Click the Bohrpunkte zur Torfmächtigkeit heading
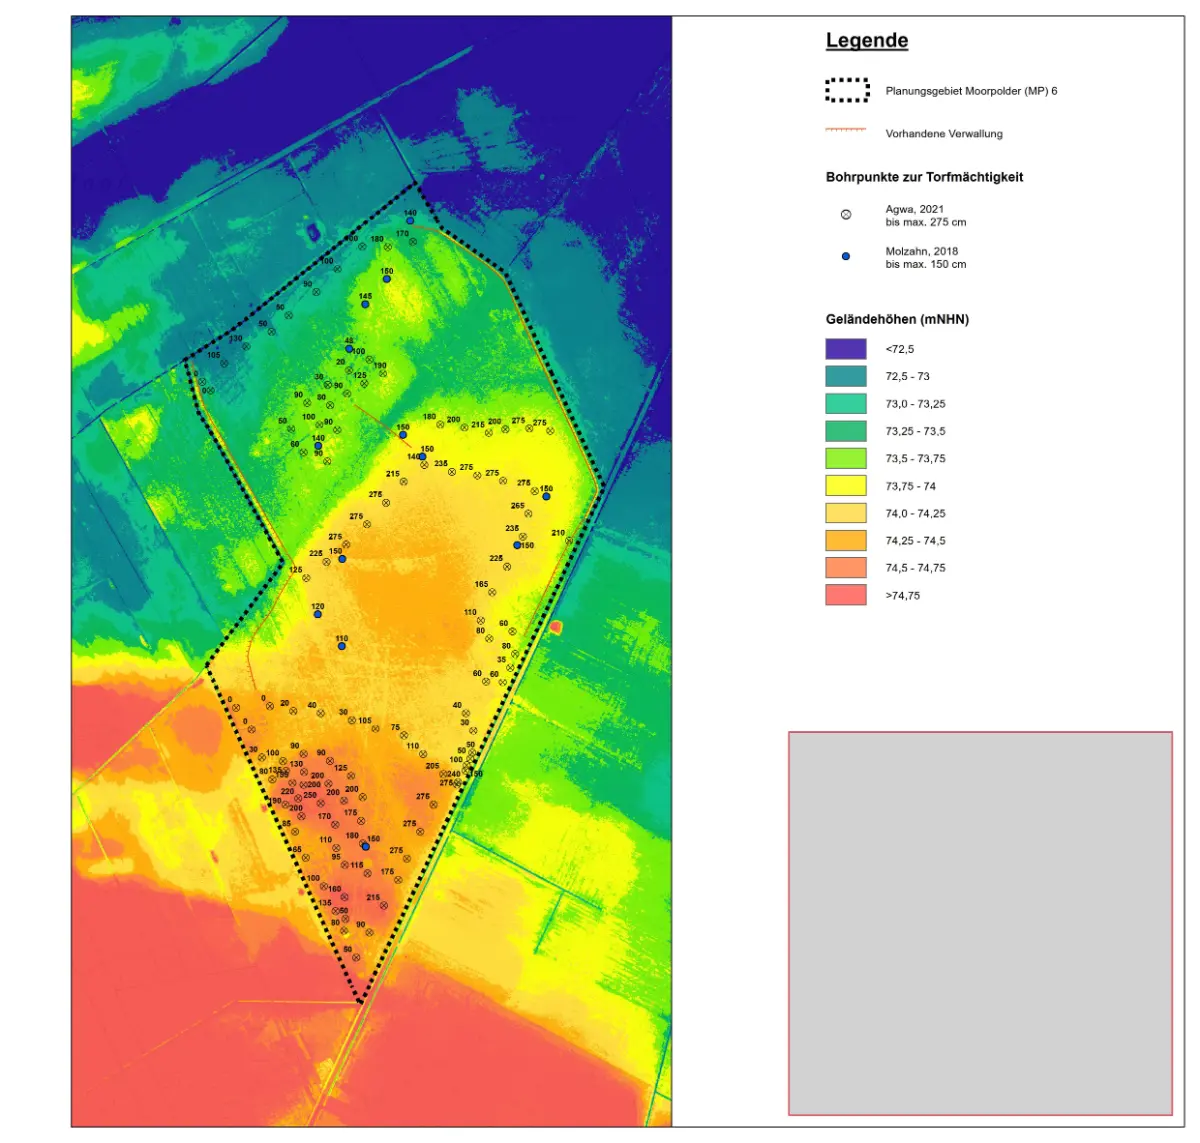Image resolution: width=1200 pixels, height=1143 pixels. [924, 177]
